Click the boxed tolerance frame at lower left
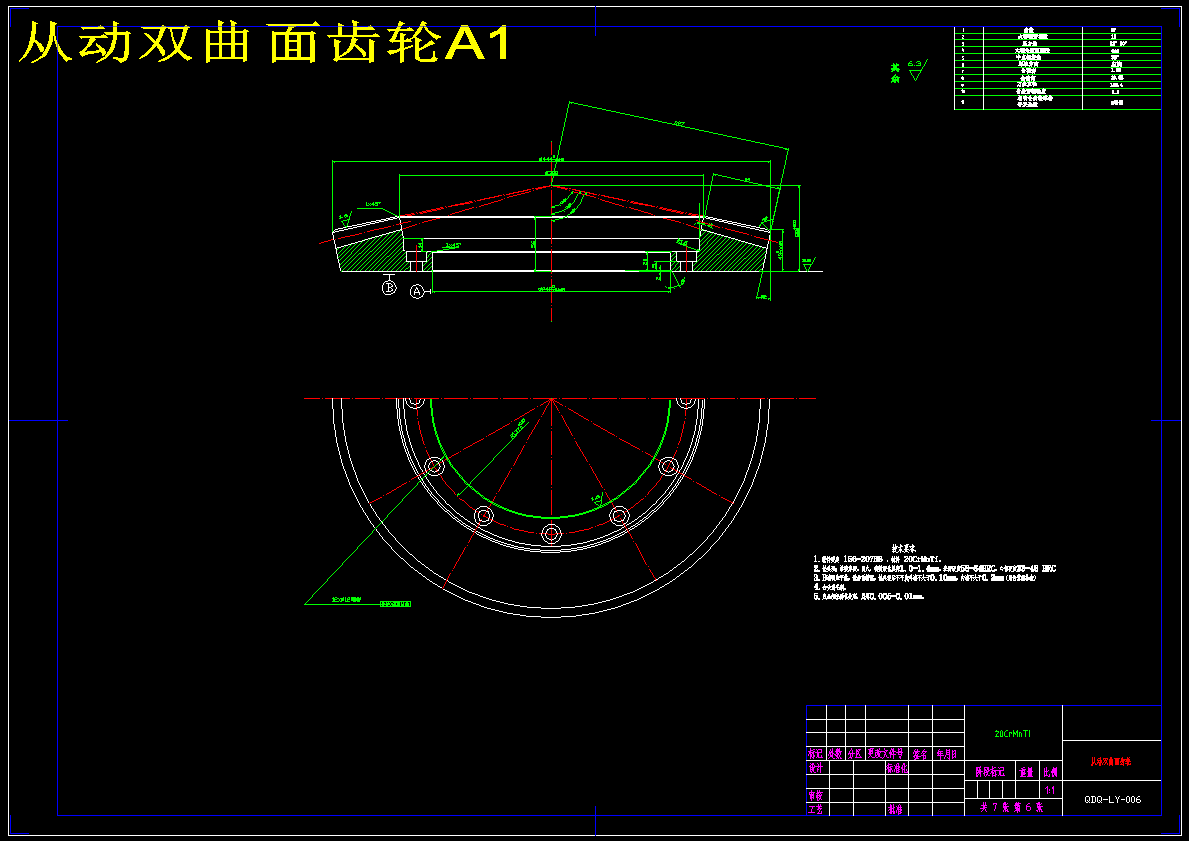This screenshot has height=841, width=1189. pos(395,604)
